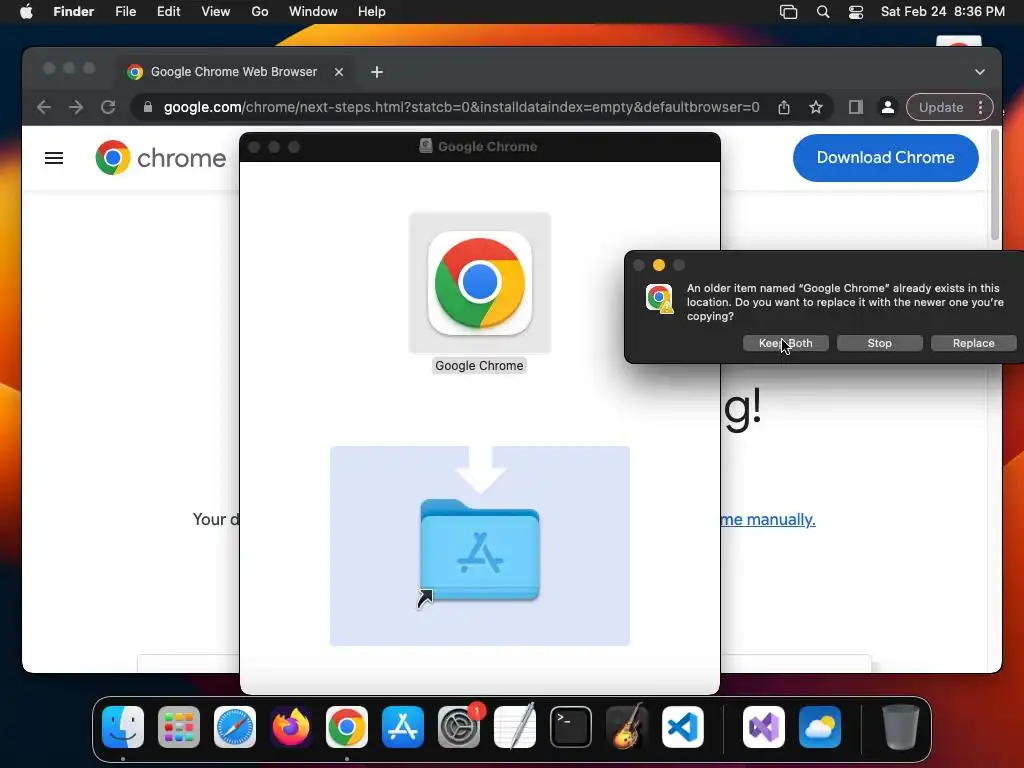Screen dimensions: 1024x768
Task: Open the Window menu
Action: (x=313, y=12)
